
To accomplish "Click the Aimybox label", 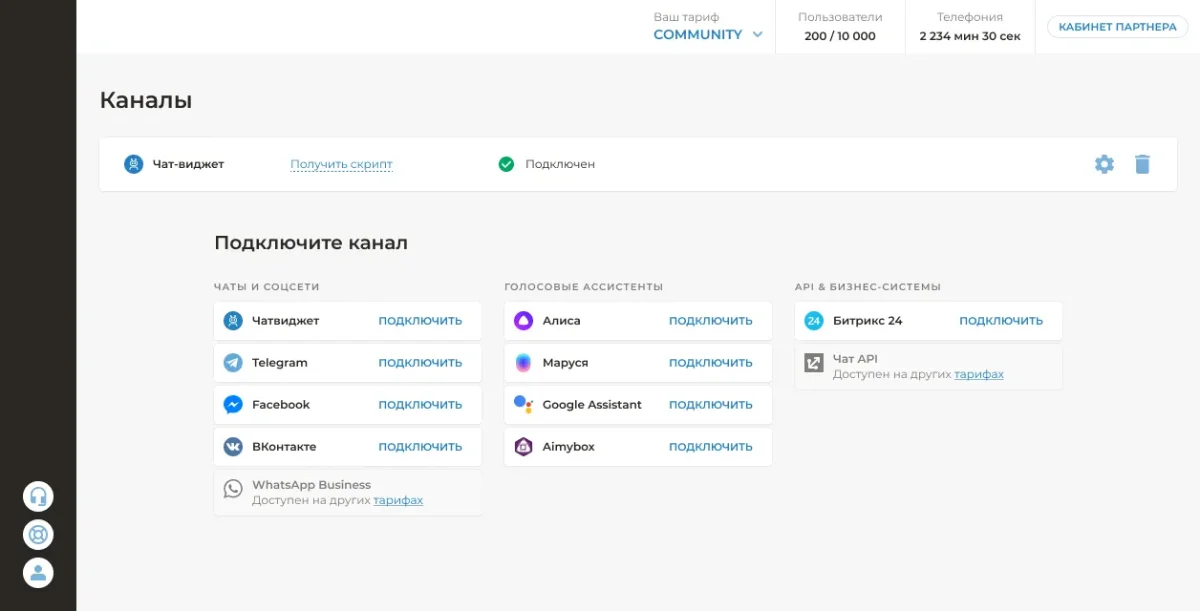I will tap(568, 447).
